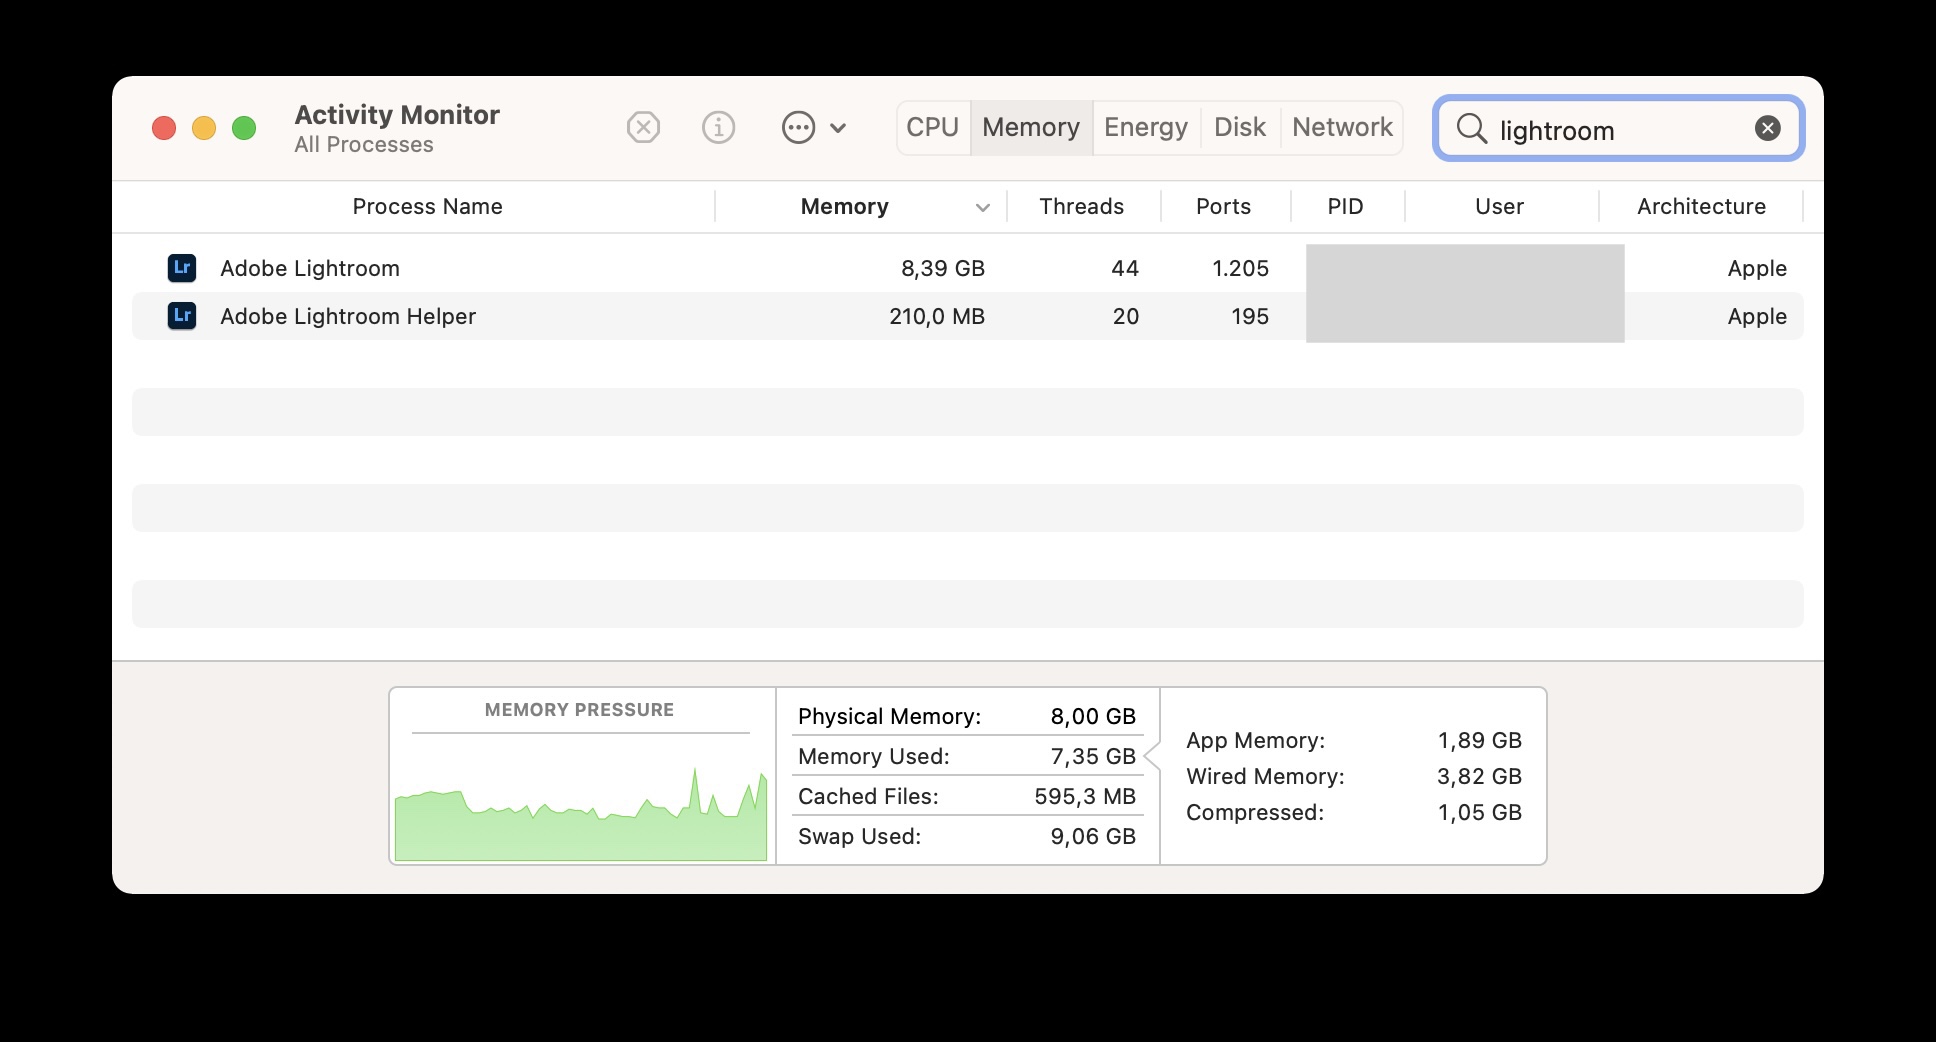Screen dimensions: 1936x1042
Task: Click the Swap Used 9,06 GB value
Action: tap(1093, 836)
